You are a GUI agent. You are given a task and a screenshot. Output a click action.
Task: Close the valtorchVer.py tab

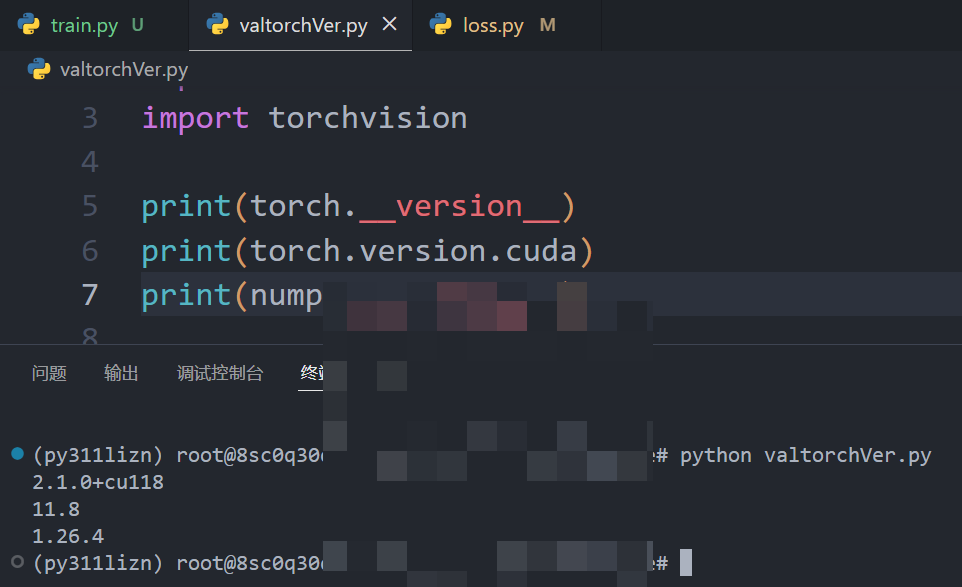coord(390,24)
